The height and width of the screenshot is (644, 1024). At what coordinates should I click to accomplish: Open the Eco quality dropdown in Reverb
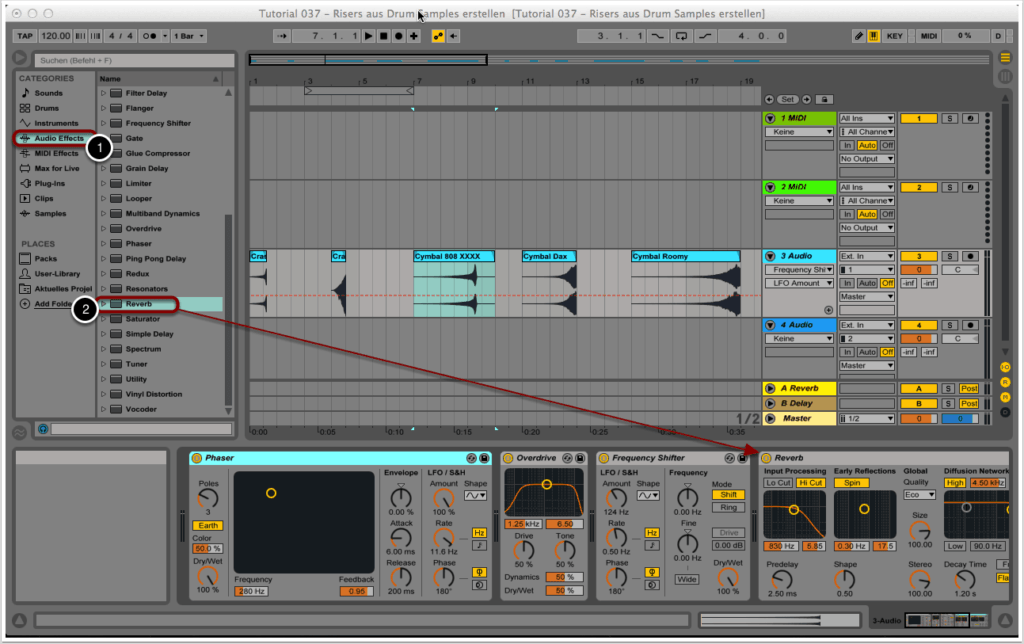pyautogui.click(x=919, y=495)
